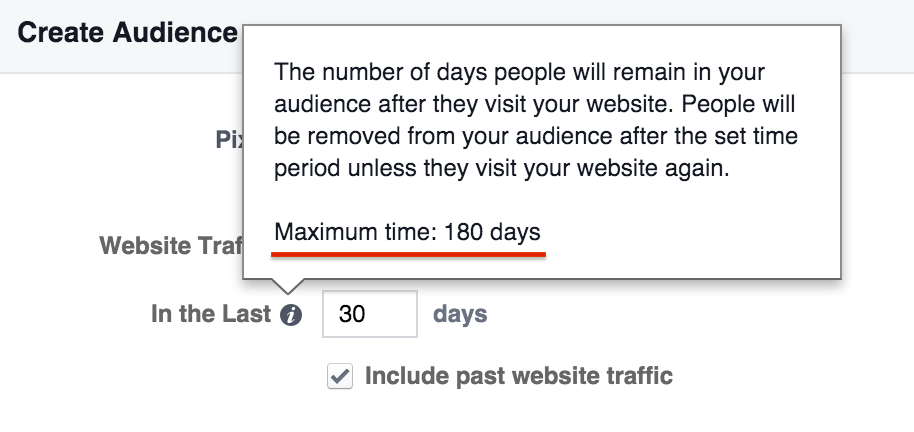The image size is (914, 432).
Task: Focus the days input field showing 30
Action: point(370,314)
